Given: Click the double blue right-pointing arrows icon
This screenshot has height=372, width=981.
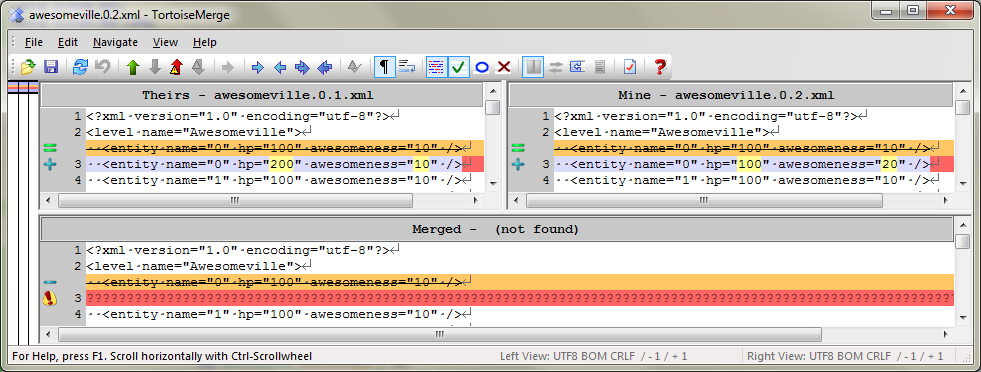Looking at the screenshot, I should (302, 67).
